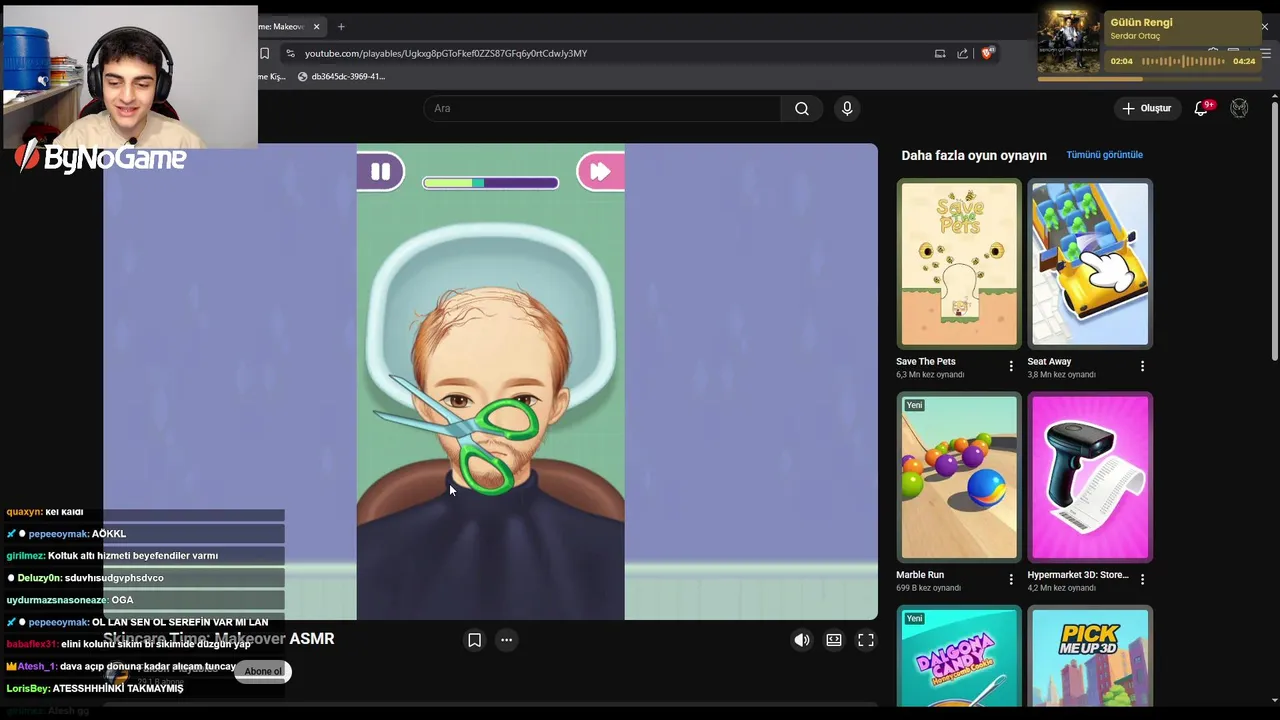Mute the game using the speaker icon

[802, 640]
